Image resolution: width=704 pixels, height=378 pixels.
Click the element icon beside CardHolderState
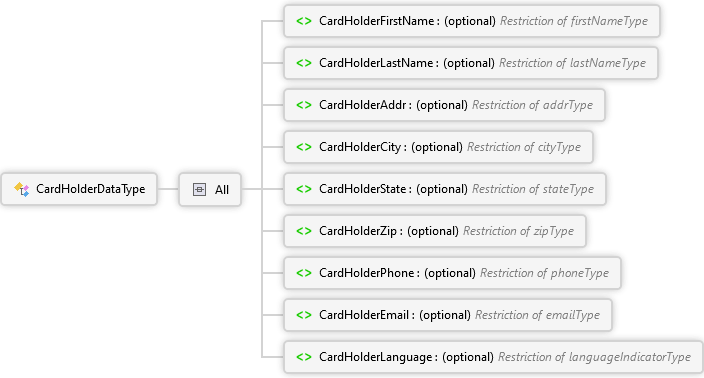(x=304, y=189)
